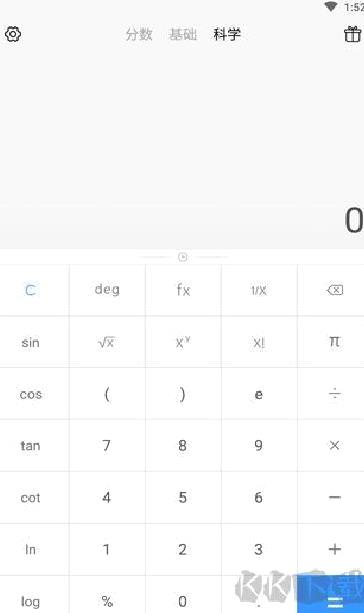This screenshot has height=613, width=364.
Task: Tap the factorial X! key
Action: click(x=258, y=343)
